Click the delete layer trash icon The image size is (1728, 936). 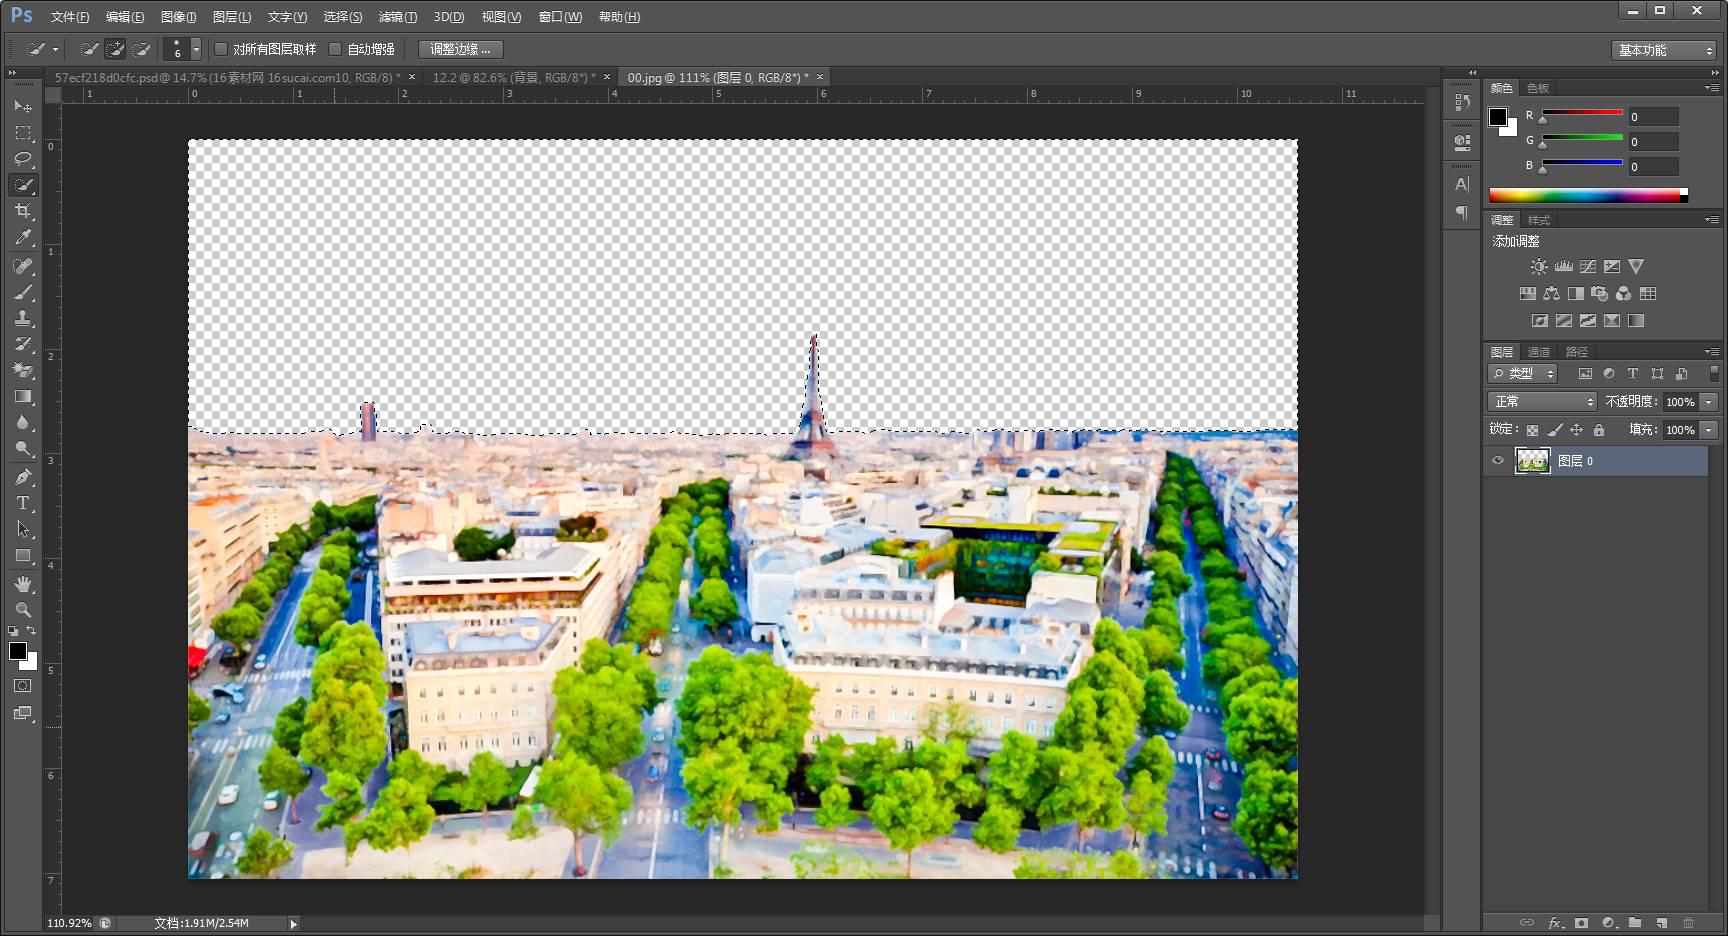coord(1688,923)
